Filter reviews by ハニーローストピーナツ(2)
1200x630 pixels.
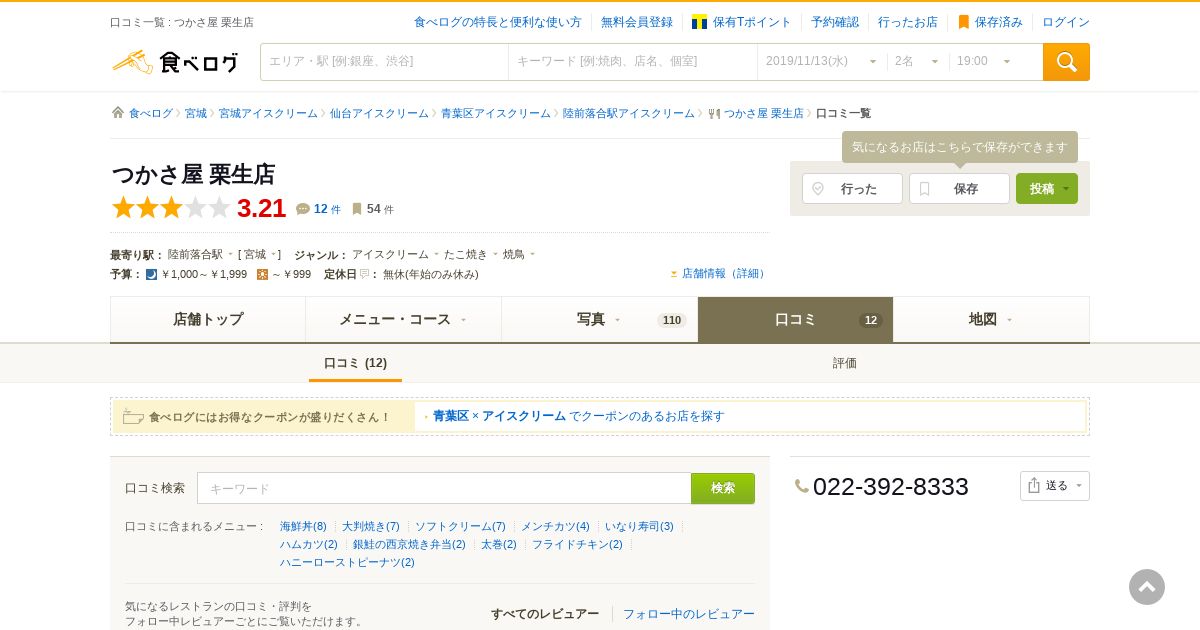pyautogui.click(x=347, y=562)
